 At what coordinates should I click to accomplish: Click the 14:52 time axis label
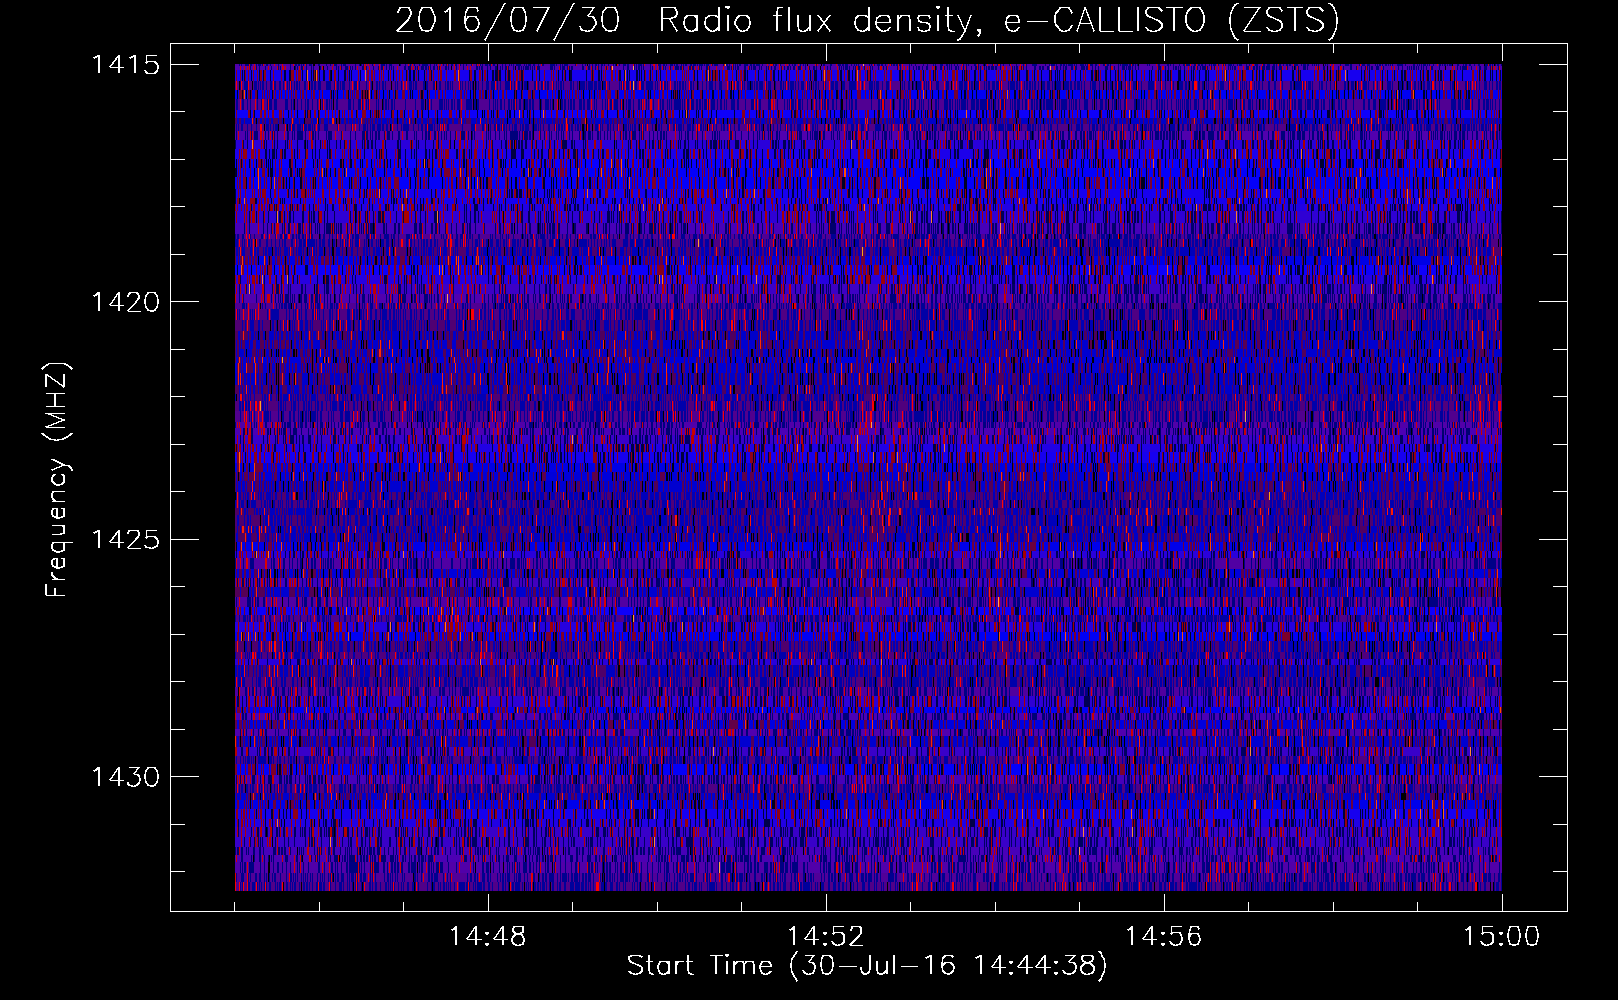tap(826, 937)
